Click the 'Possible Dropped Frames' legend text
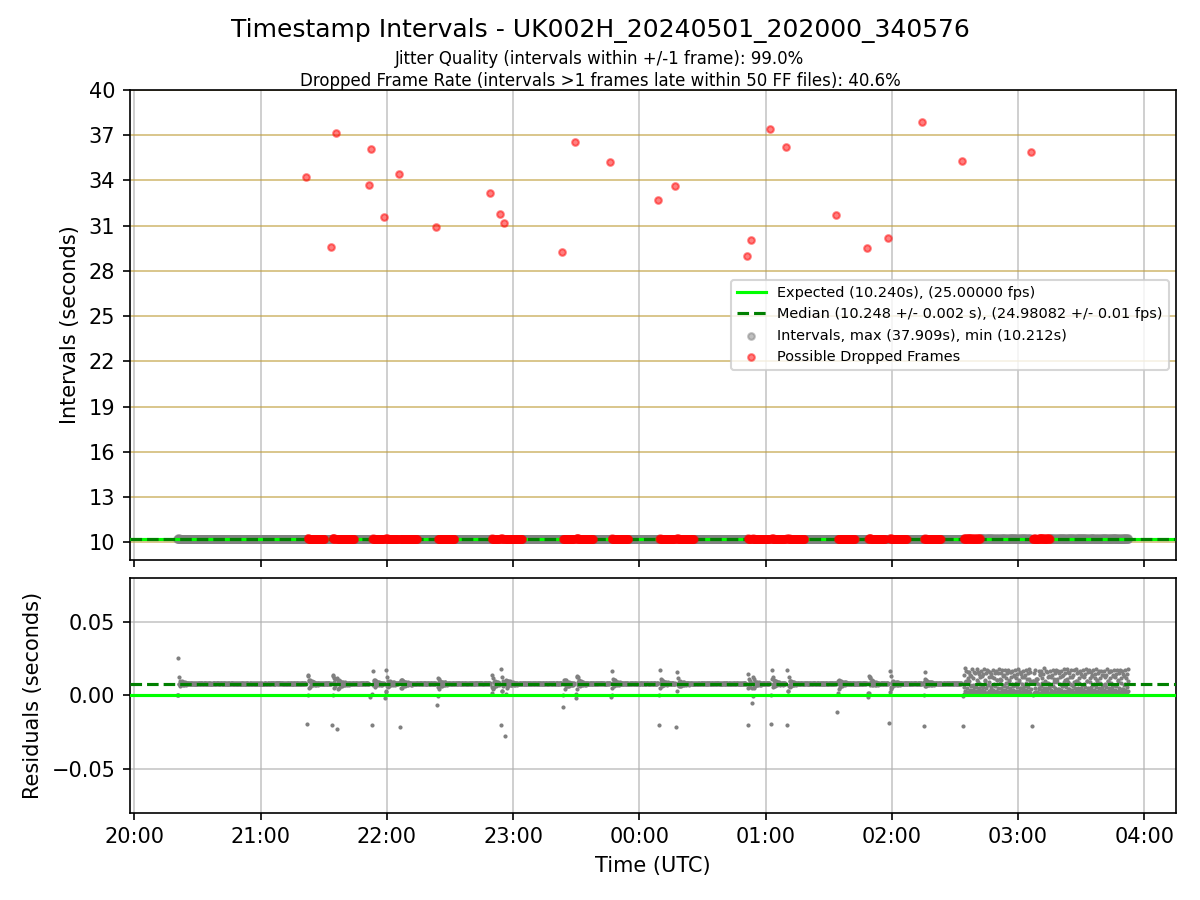The height and width of the screenshot is (900, 1200). [x=868, y=356]
